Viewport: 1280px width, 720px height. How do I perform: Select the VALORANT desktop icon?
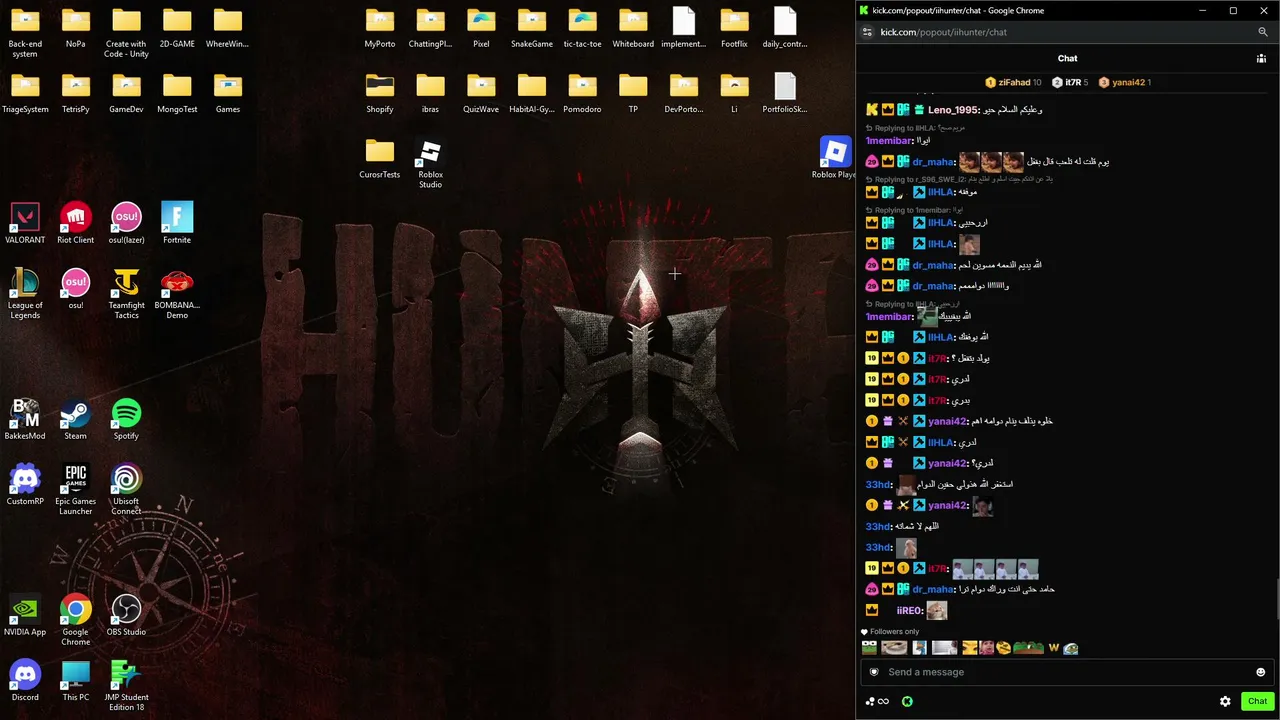[x=25, y=224]
